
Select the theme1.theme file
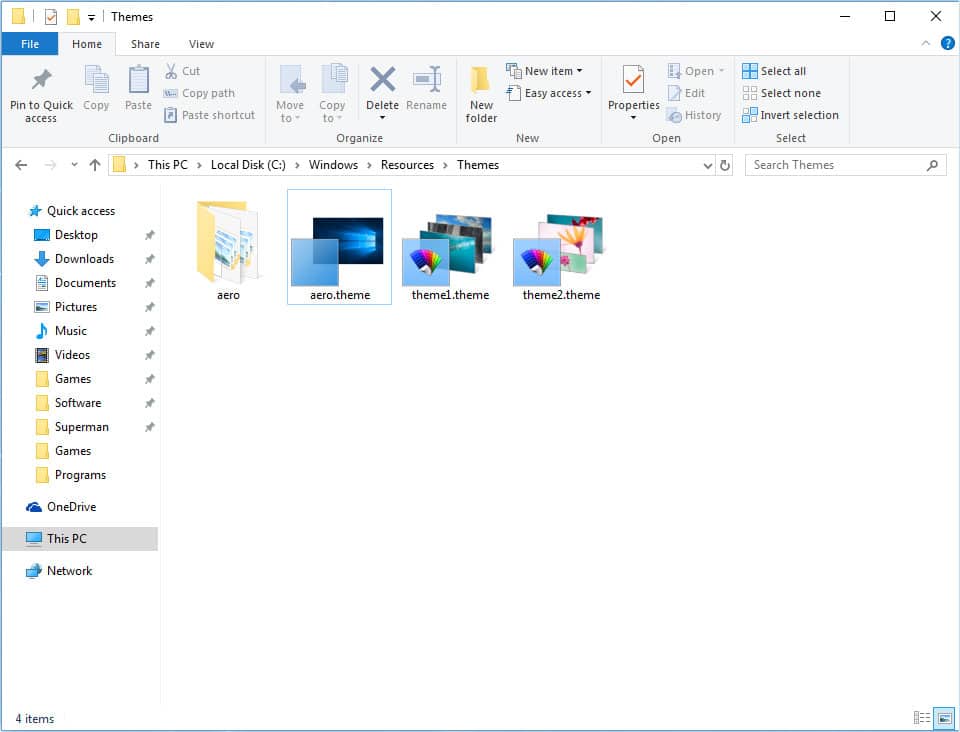click(450, 256)
